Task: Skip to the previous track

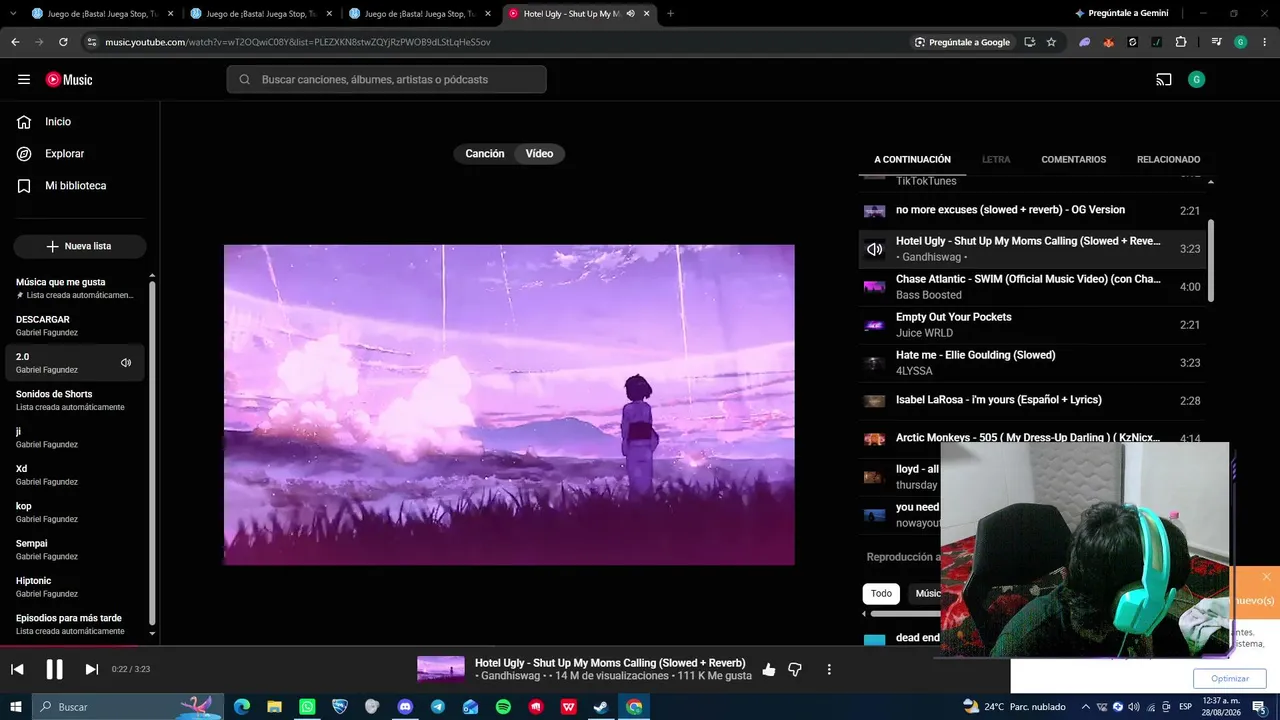Action: click(x=17, y=669)
